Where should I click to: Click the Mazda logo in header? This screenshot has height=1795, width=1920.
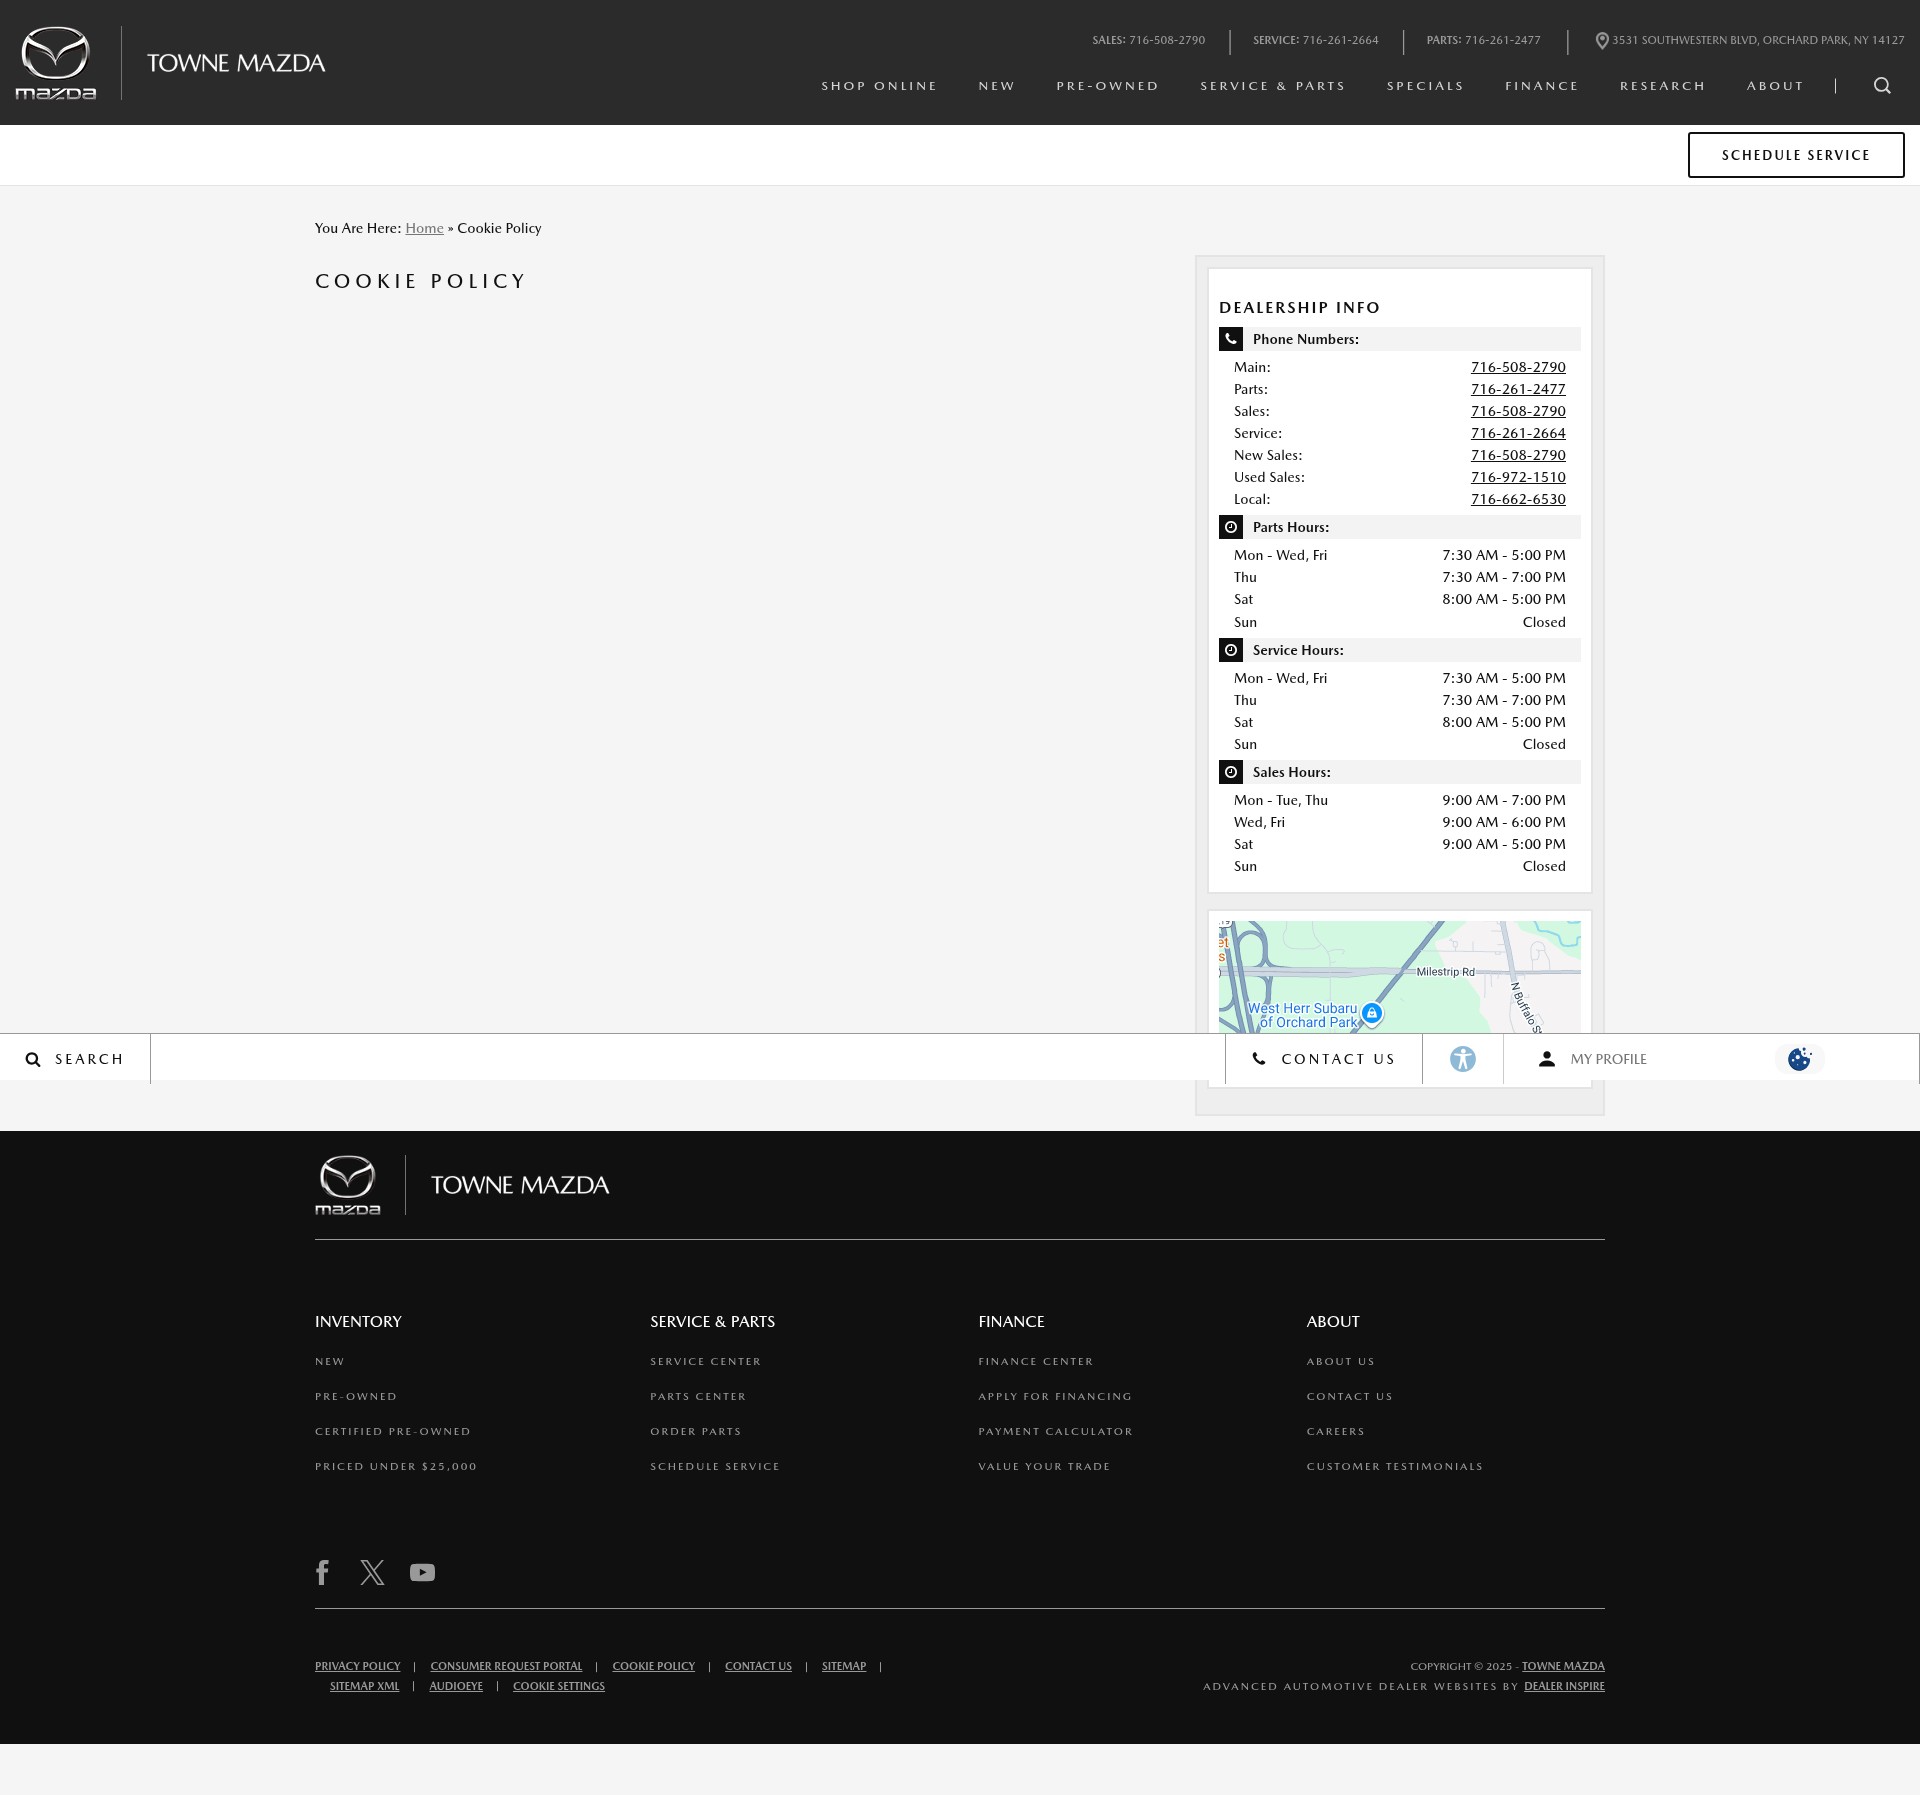[56, 63]
